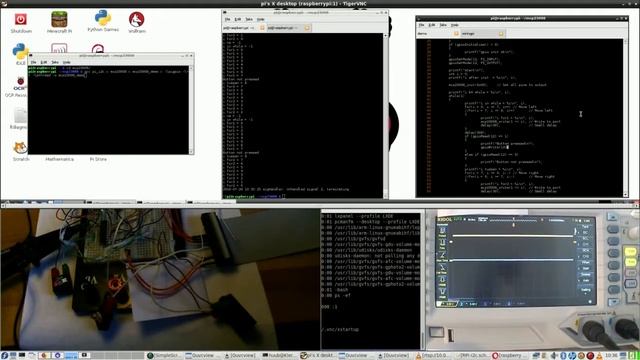
Task: Open Help menu in small left terminal
Action: tap(66, 62)
